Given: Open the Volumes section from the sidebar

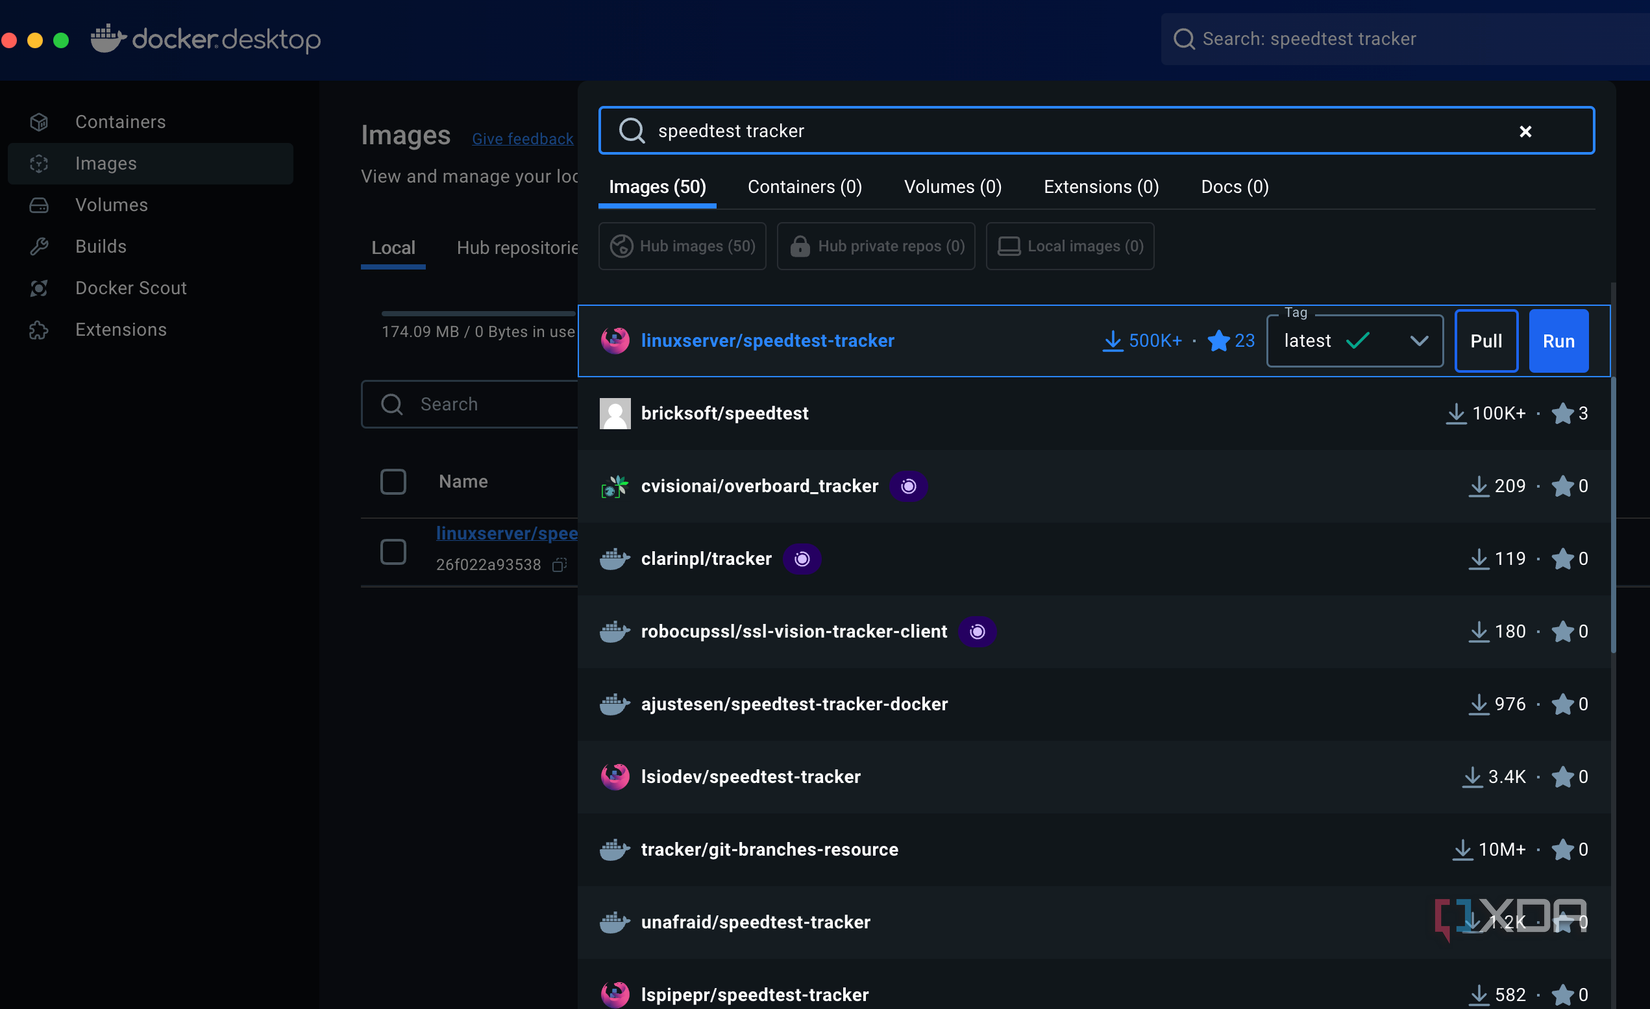Looking at the screenshot, I should [110, 204].
